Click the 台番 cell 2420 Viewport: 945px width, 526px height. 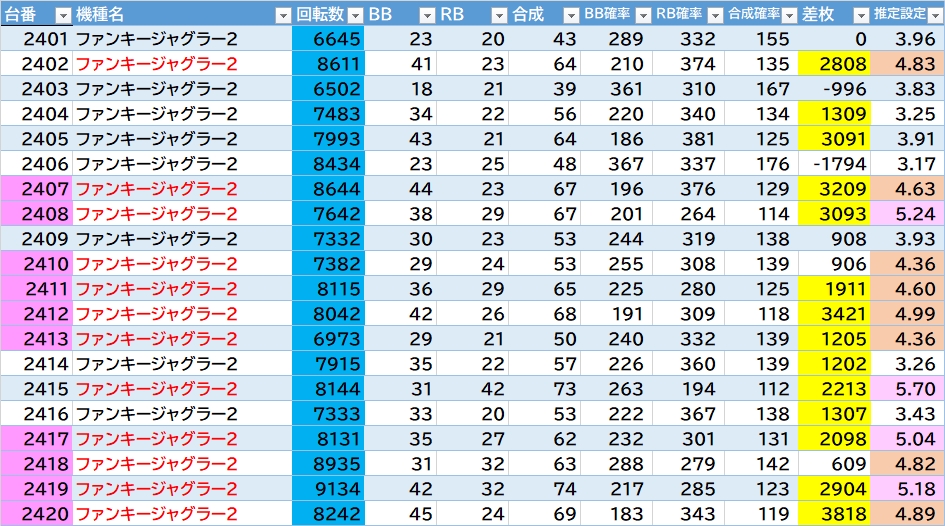(36, 514)
